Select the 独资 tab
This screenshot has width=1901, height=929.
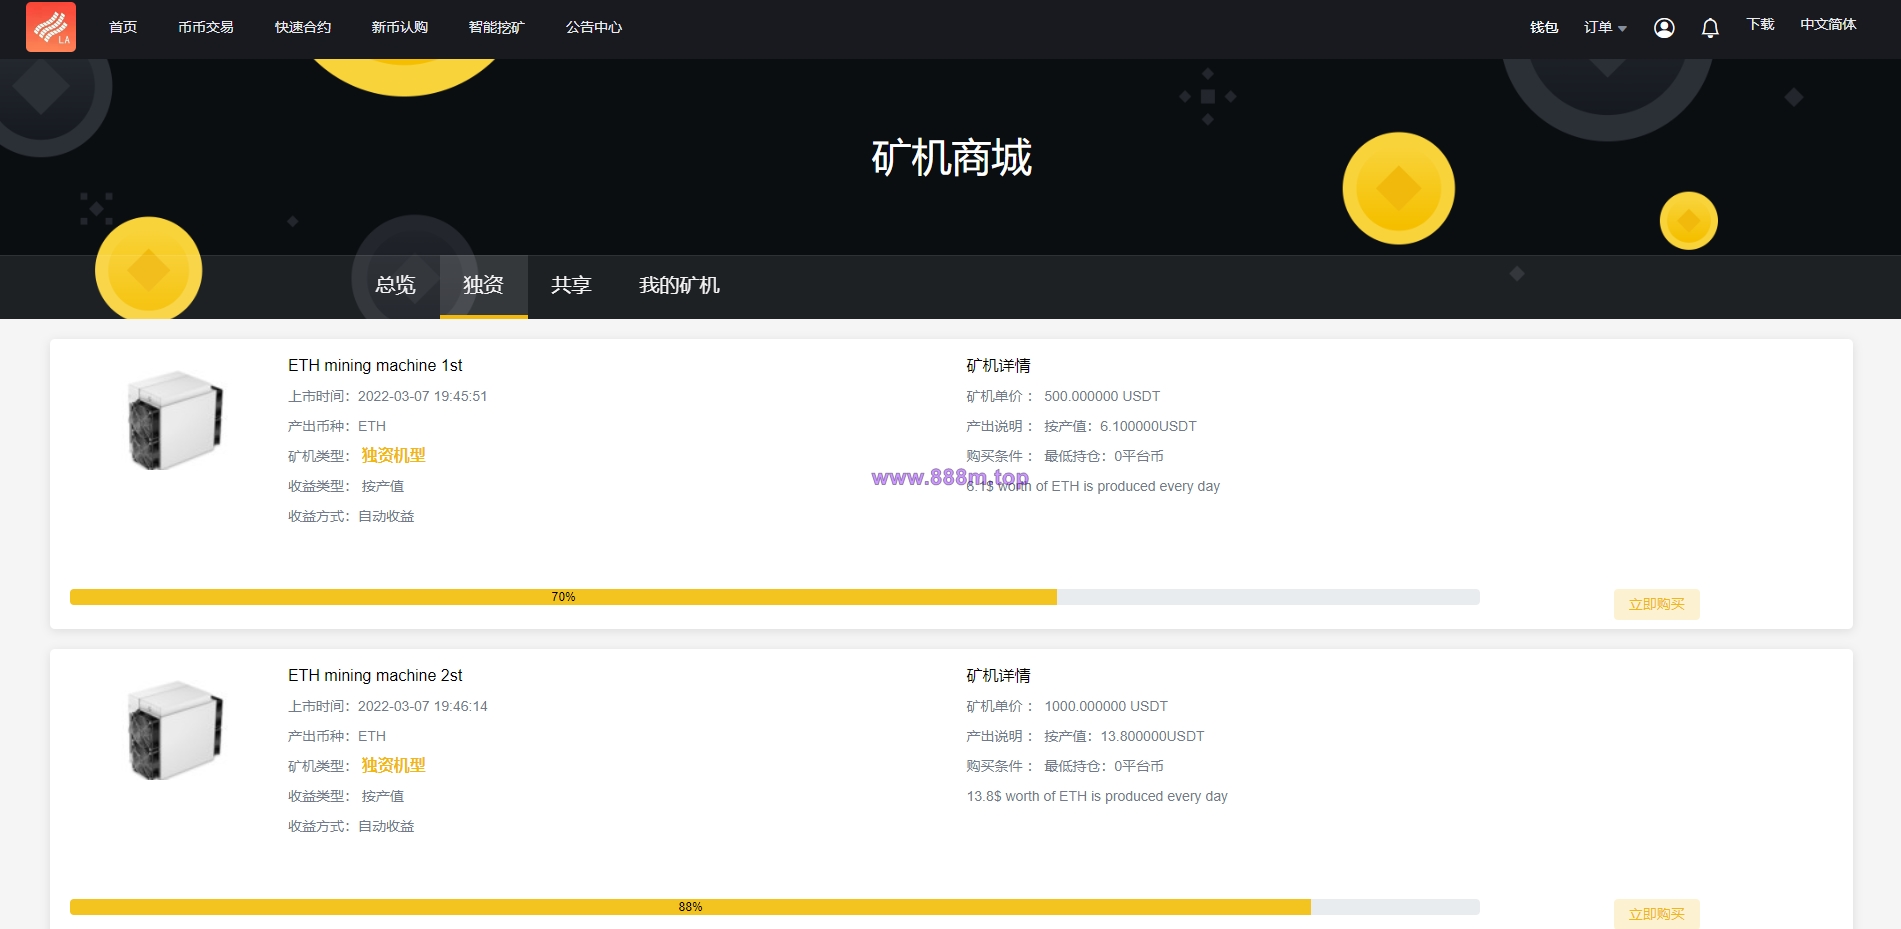click(483, 285)
